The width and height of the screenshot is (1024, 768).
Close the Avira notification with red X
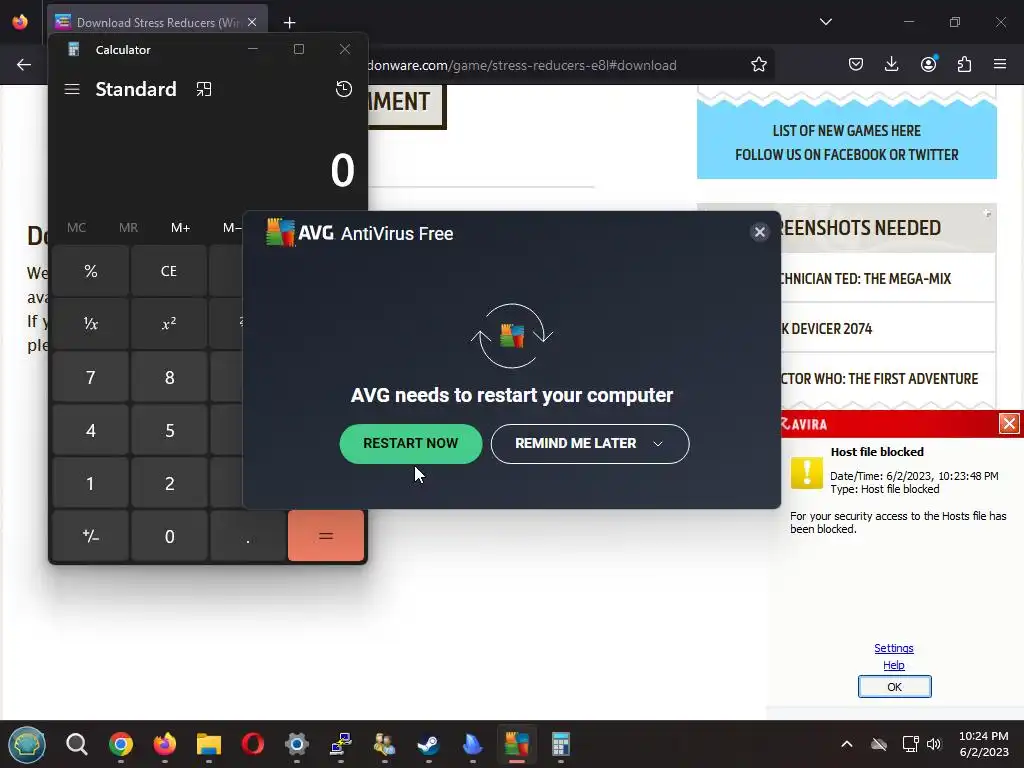click(x=1009, y=423)
